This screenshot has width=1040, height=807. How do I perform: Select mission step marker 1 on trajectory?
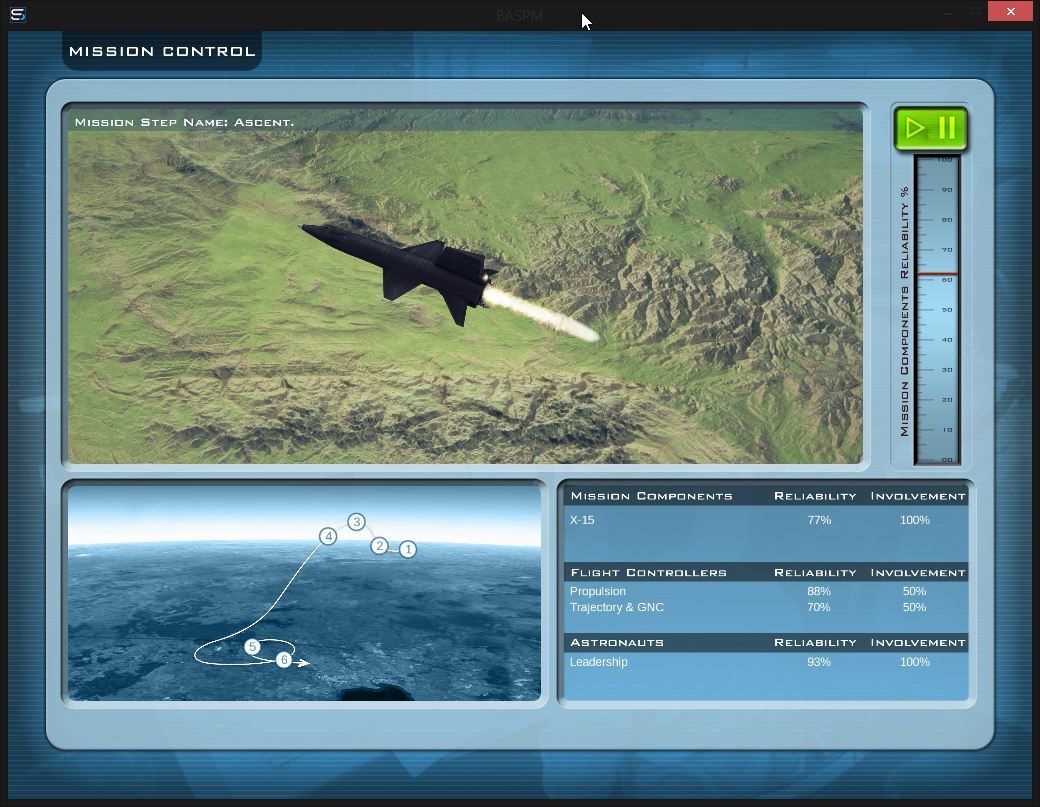point(408,549)
